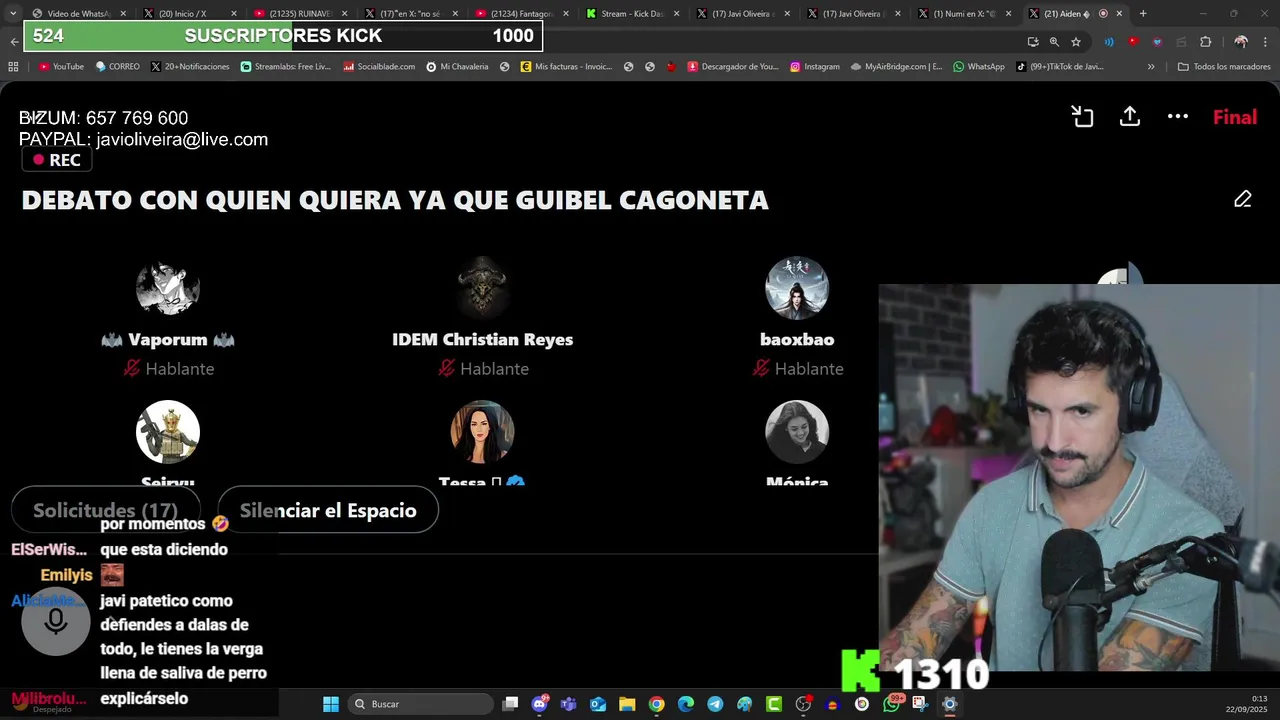
Task: Open the Extensions puzzle icon
Action: point(1205,42)
